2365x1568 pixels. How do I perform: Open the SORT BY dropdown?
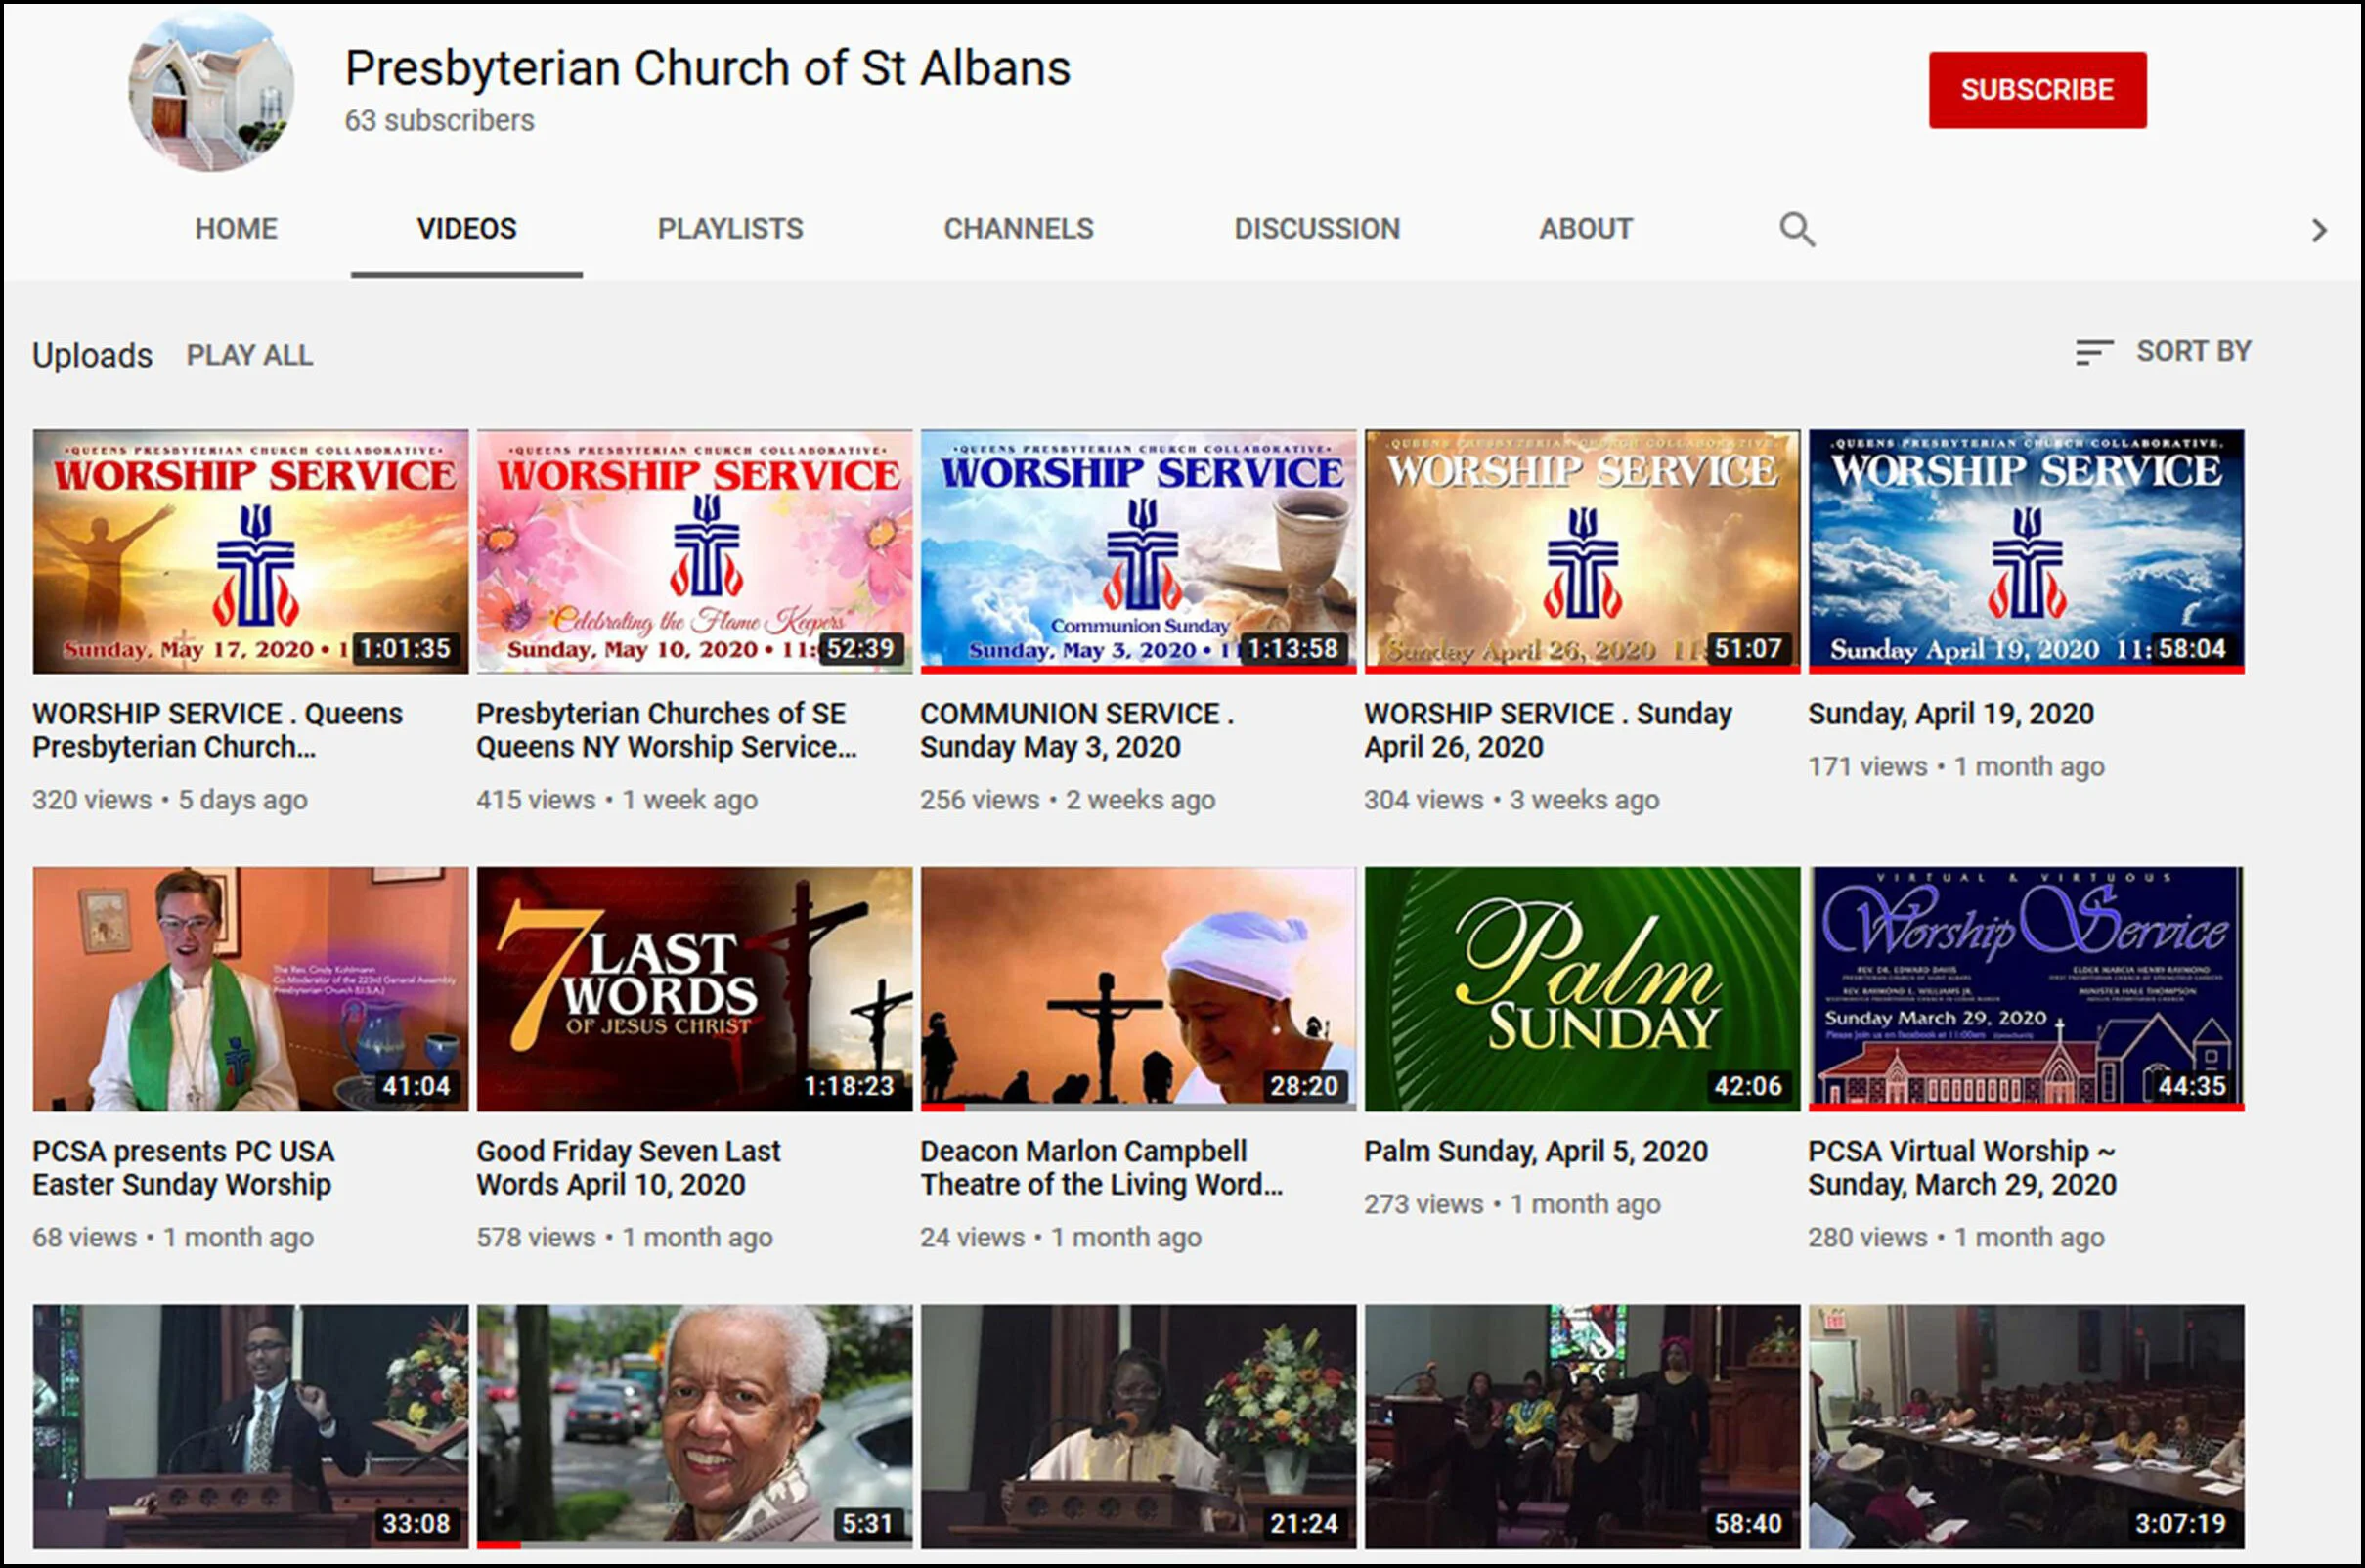click(x=2193, y=352)
